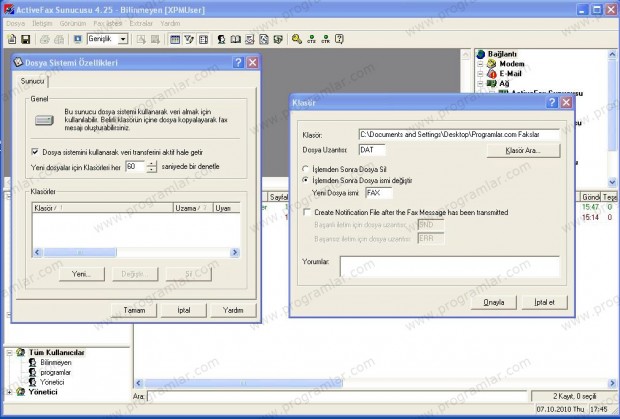Screen dimensions: 620x419
Task: Click the Klasörler list horizontal scrollbar thumb
Action: tap(80, 252)
